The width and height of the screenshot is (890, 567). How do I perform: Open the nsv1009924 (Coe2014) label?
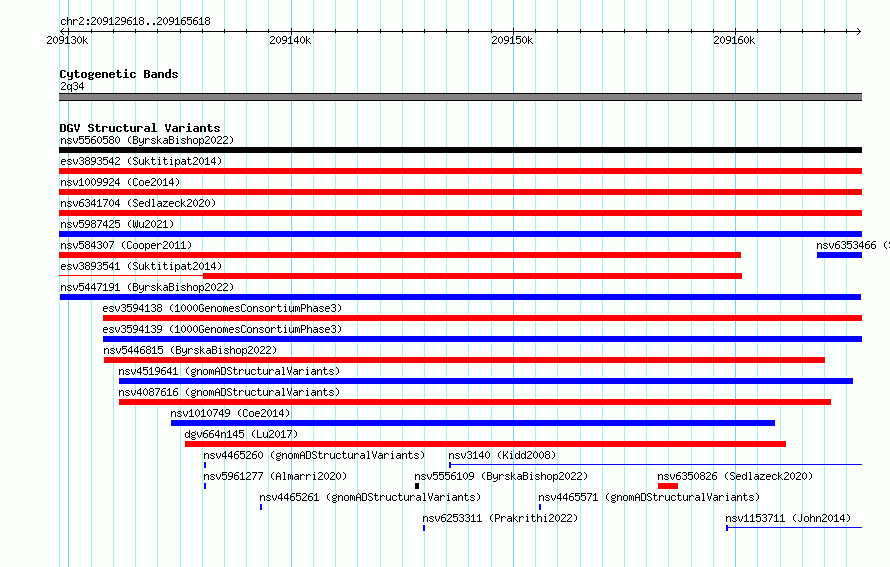tap(120, 182)
